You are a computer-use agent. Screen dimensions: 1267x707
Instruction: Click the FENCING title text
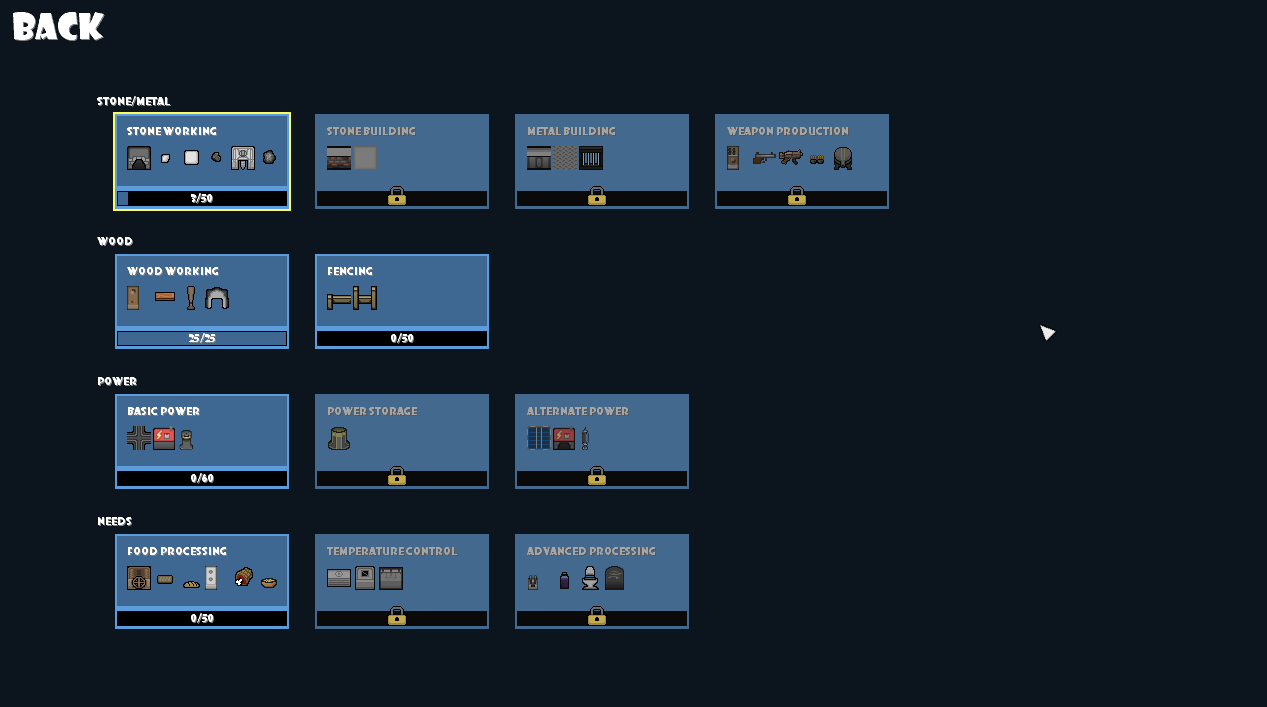[x=350, y=271]
